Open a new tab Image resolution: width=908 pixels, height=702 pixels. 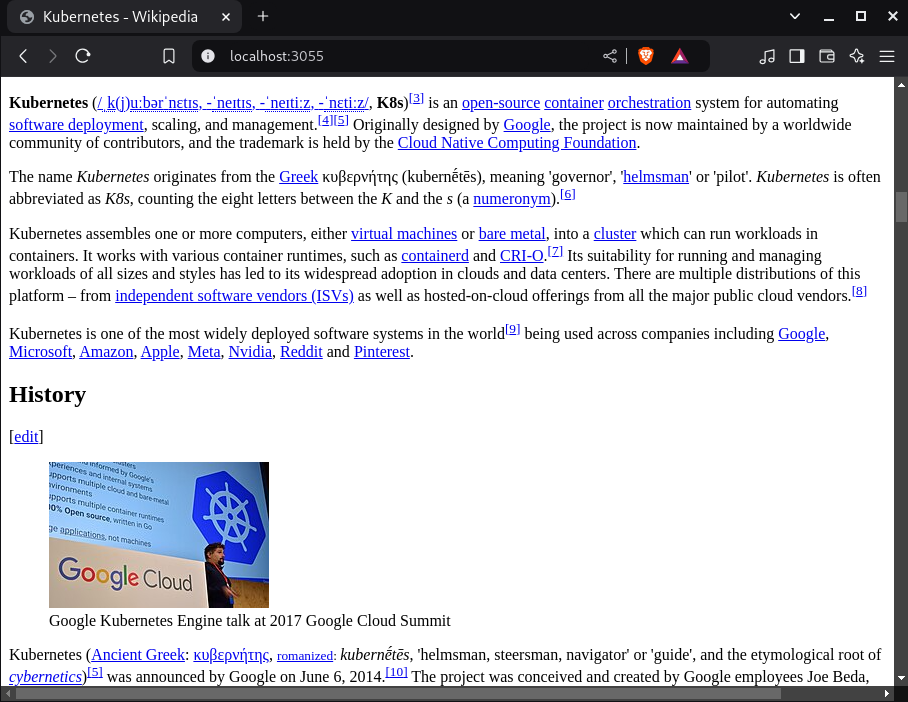pyautogui.click(x=263, y=17)
